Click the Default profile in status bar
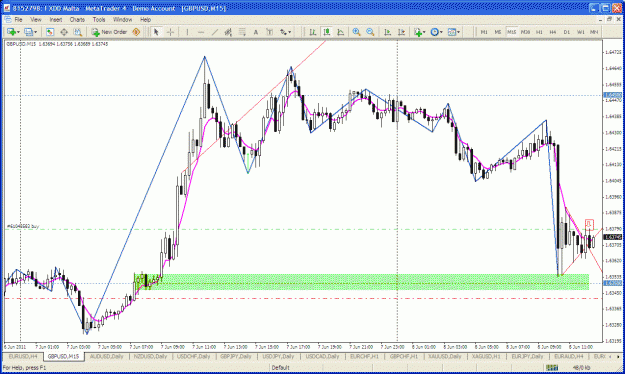Viewport: 625px width, 374px height. [x=280, y=368]
